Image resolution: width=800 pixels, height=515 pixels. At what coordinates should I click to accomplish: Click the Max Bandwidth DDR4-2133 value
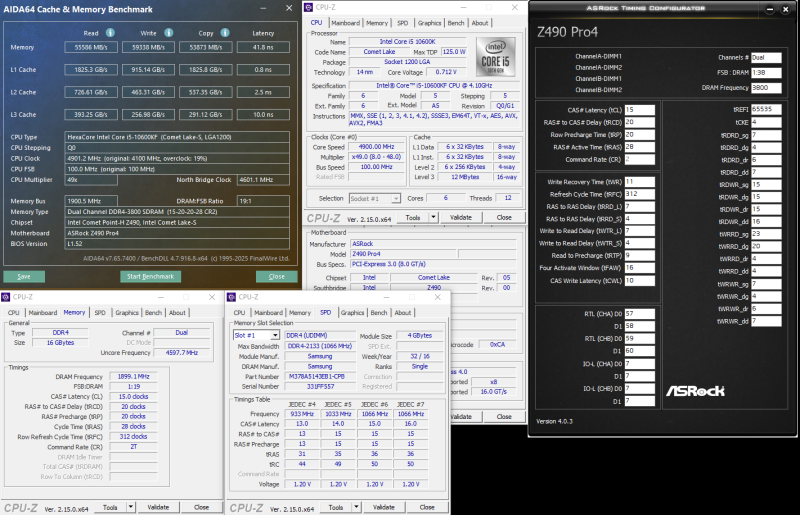point(320,346)
